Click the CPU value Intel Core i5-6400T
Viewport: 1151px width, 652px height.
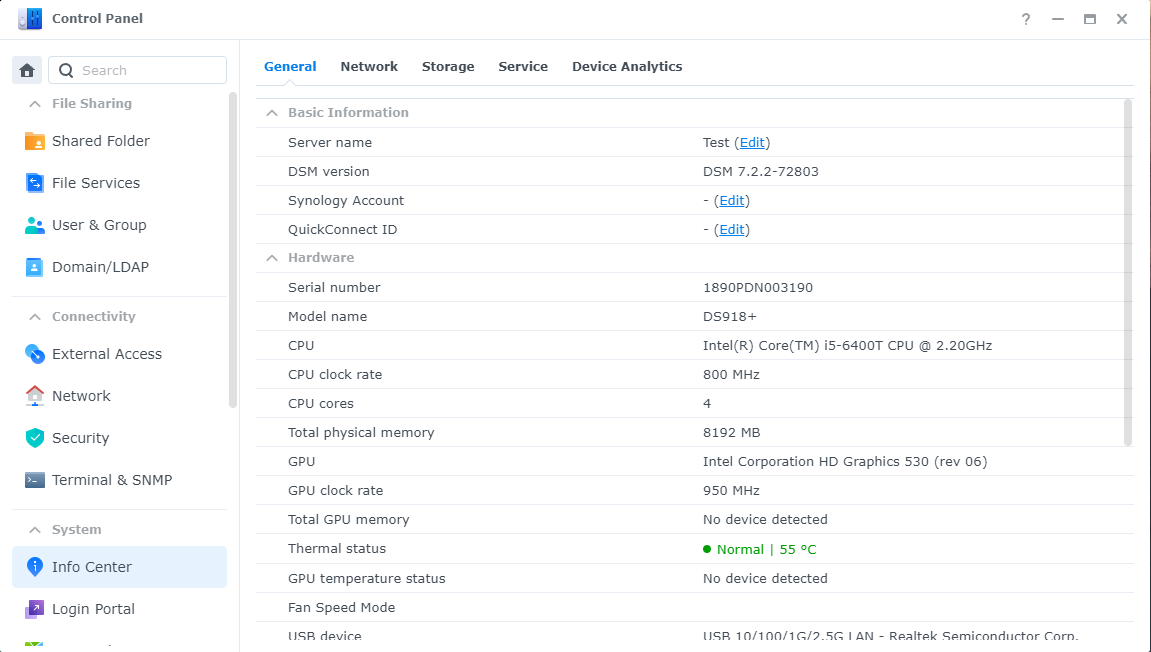[x=847, y=346]
